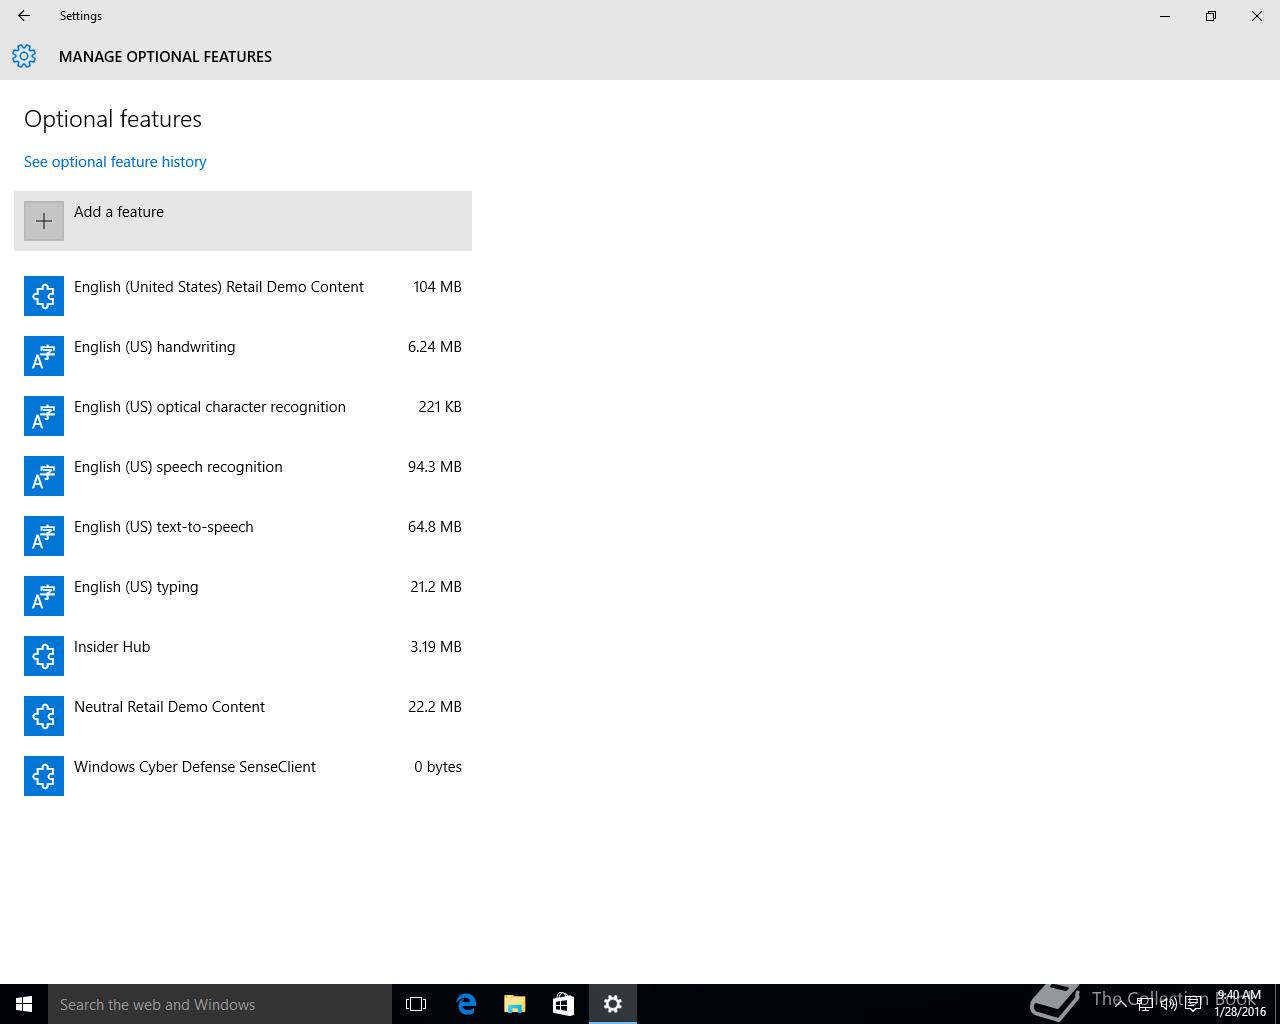Select the English (United States) Retail Demo Content icon
This screenshot has width=1280, height=1024.
coord(44,296)
